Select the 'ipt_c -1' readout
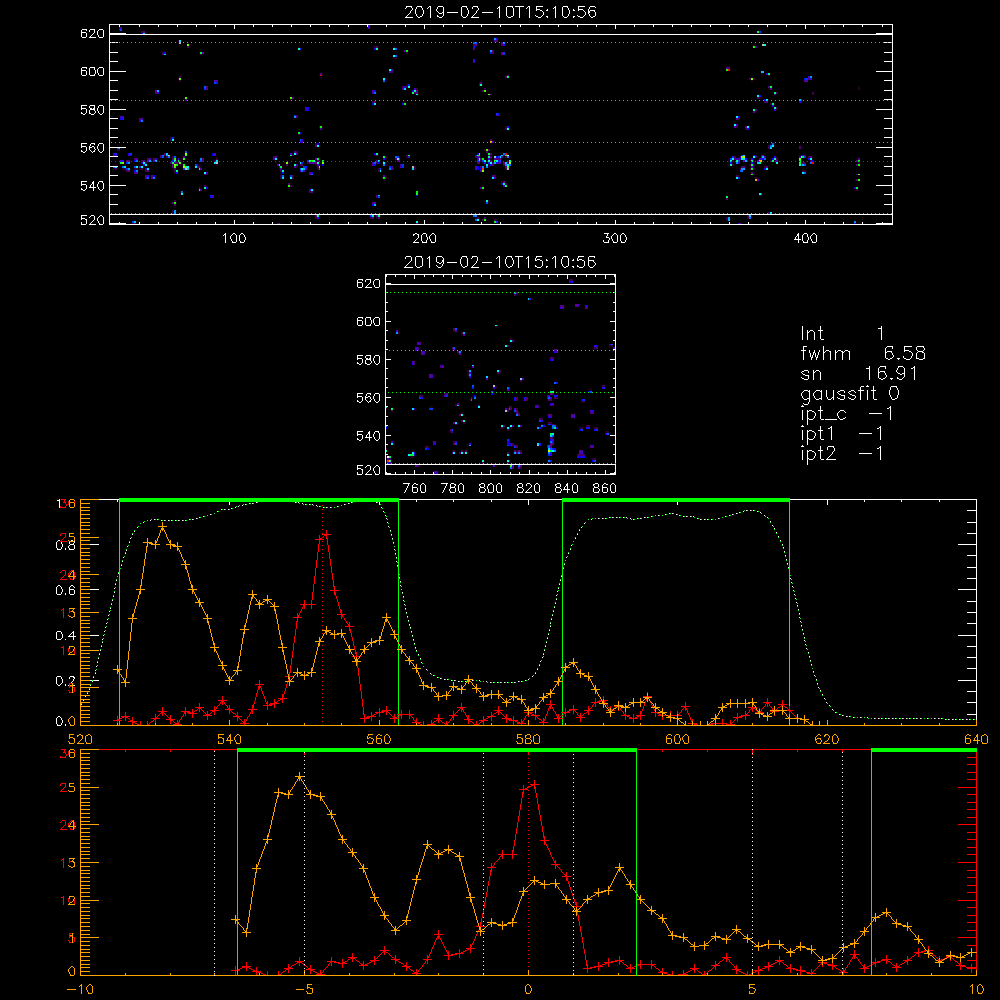The width and height of the screenshot is (1000, 1000). pos(847,414)
